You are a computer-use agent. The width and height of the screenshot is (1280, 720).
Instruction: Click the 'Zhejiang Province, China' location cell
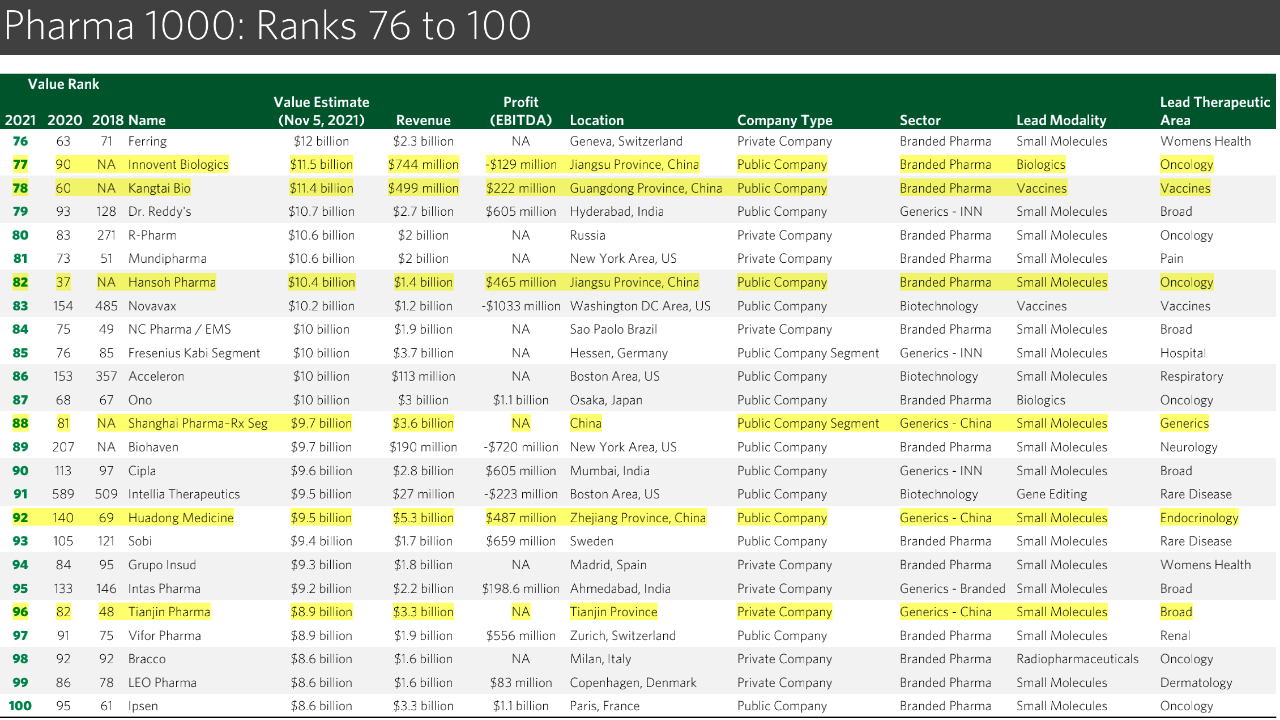pos(637,518)
